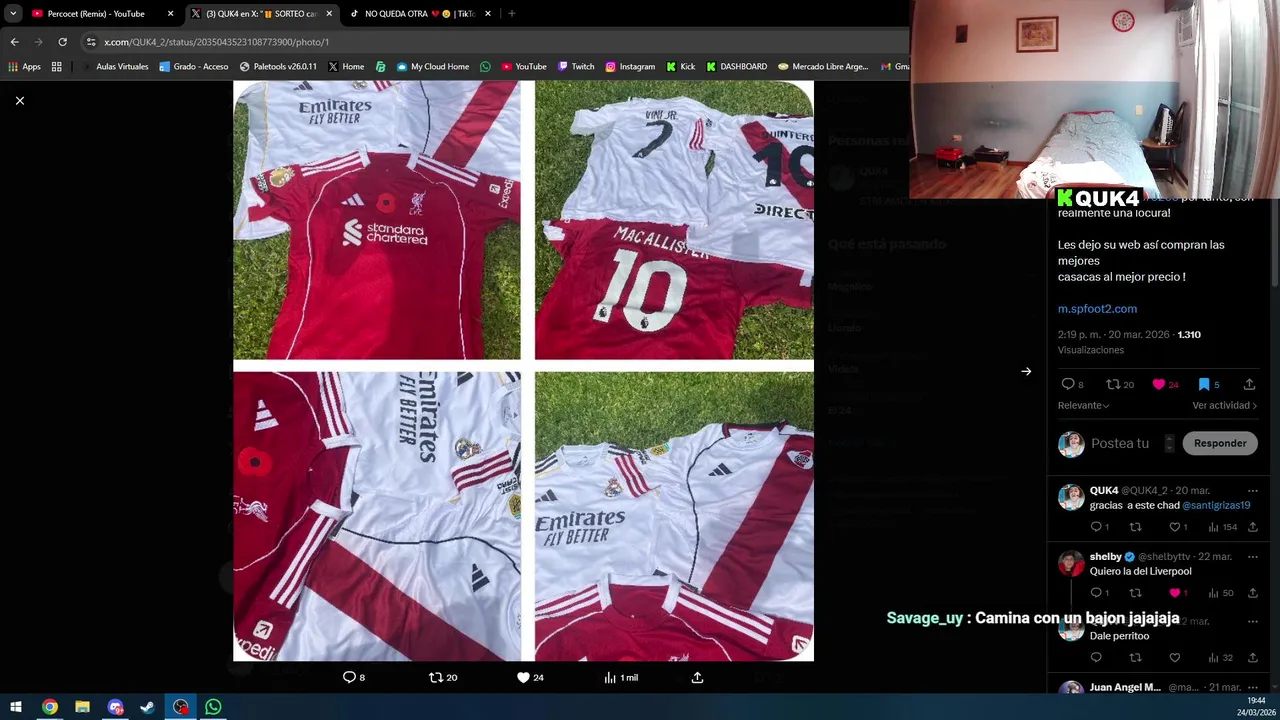Open the reply icon below the photo
This screenshot has width=1280, height=720.
[x=349, y=677]
